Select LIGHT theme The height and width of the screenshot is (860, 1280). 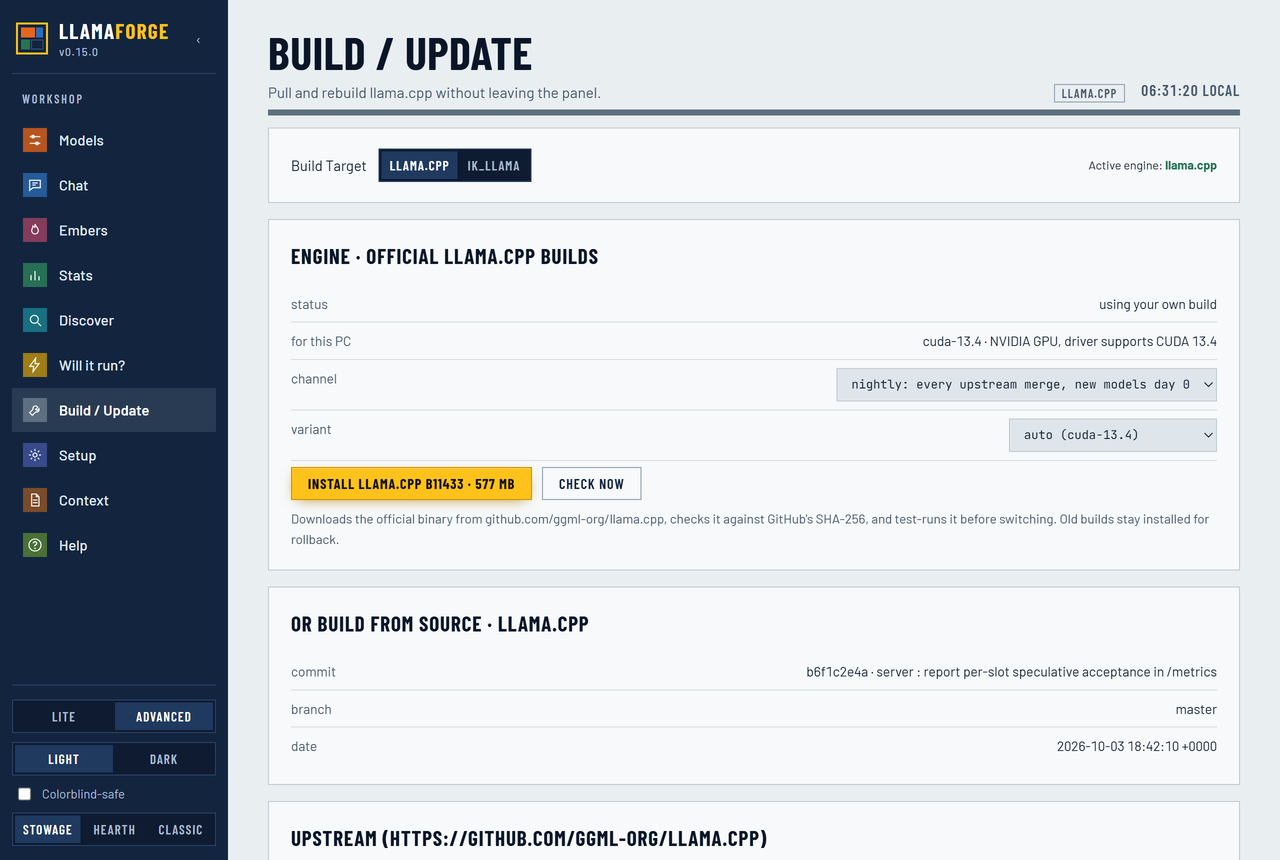(64, 759)
